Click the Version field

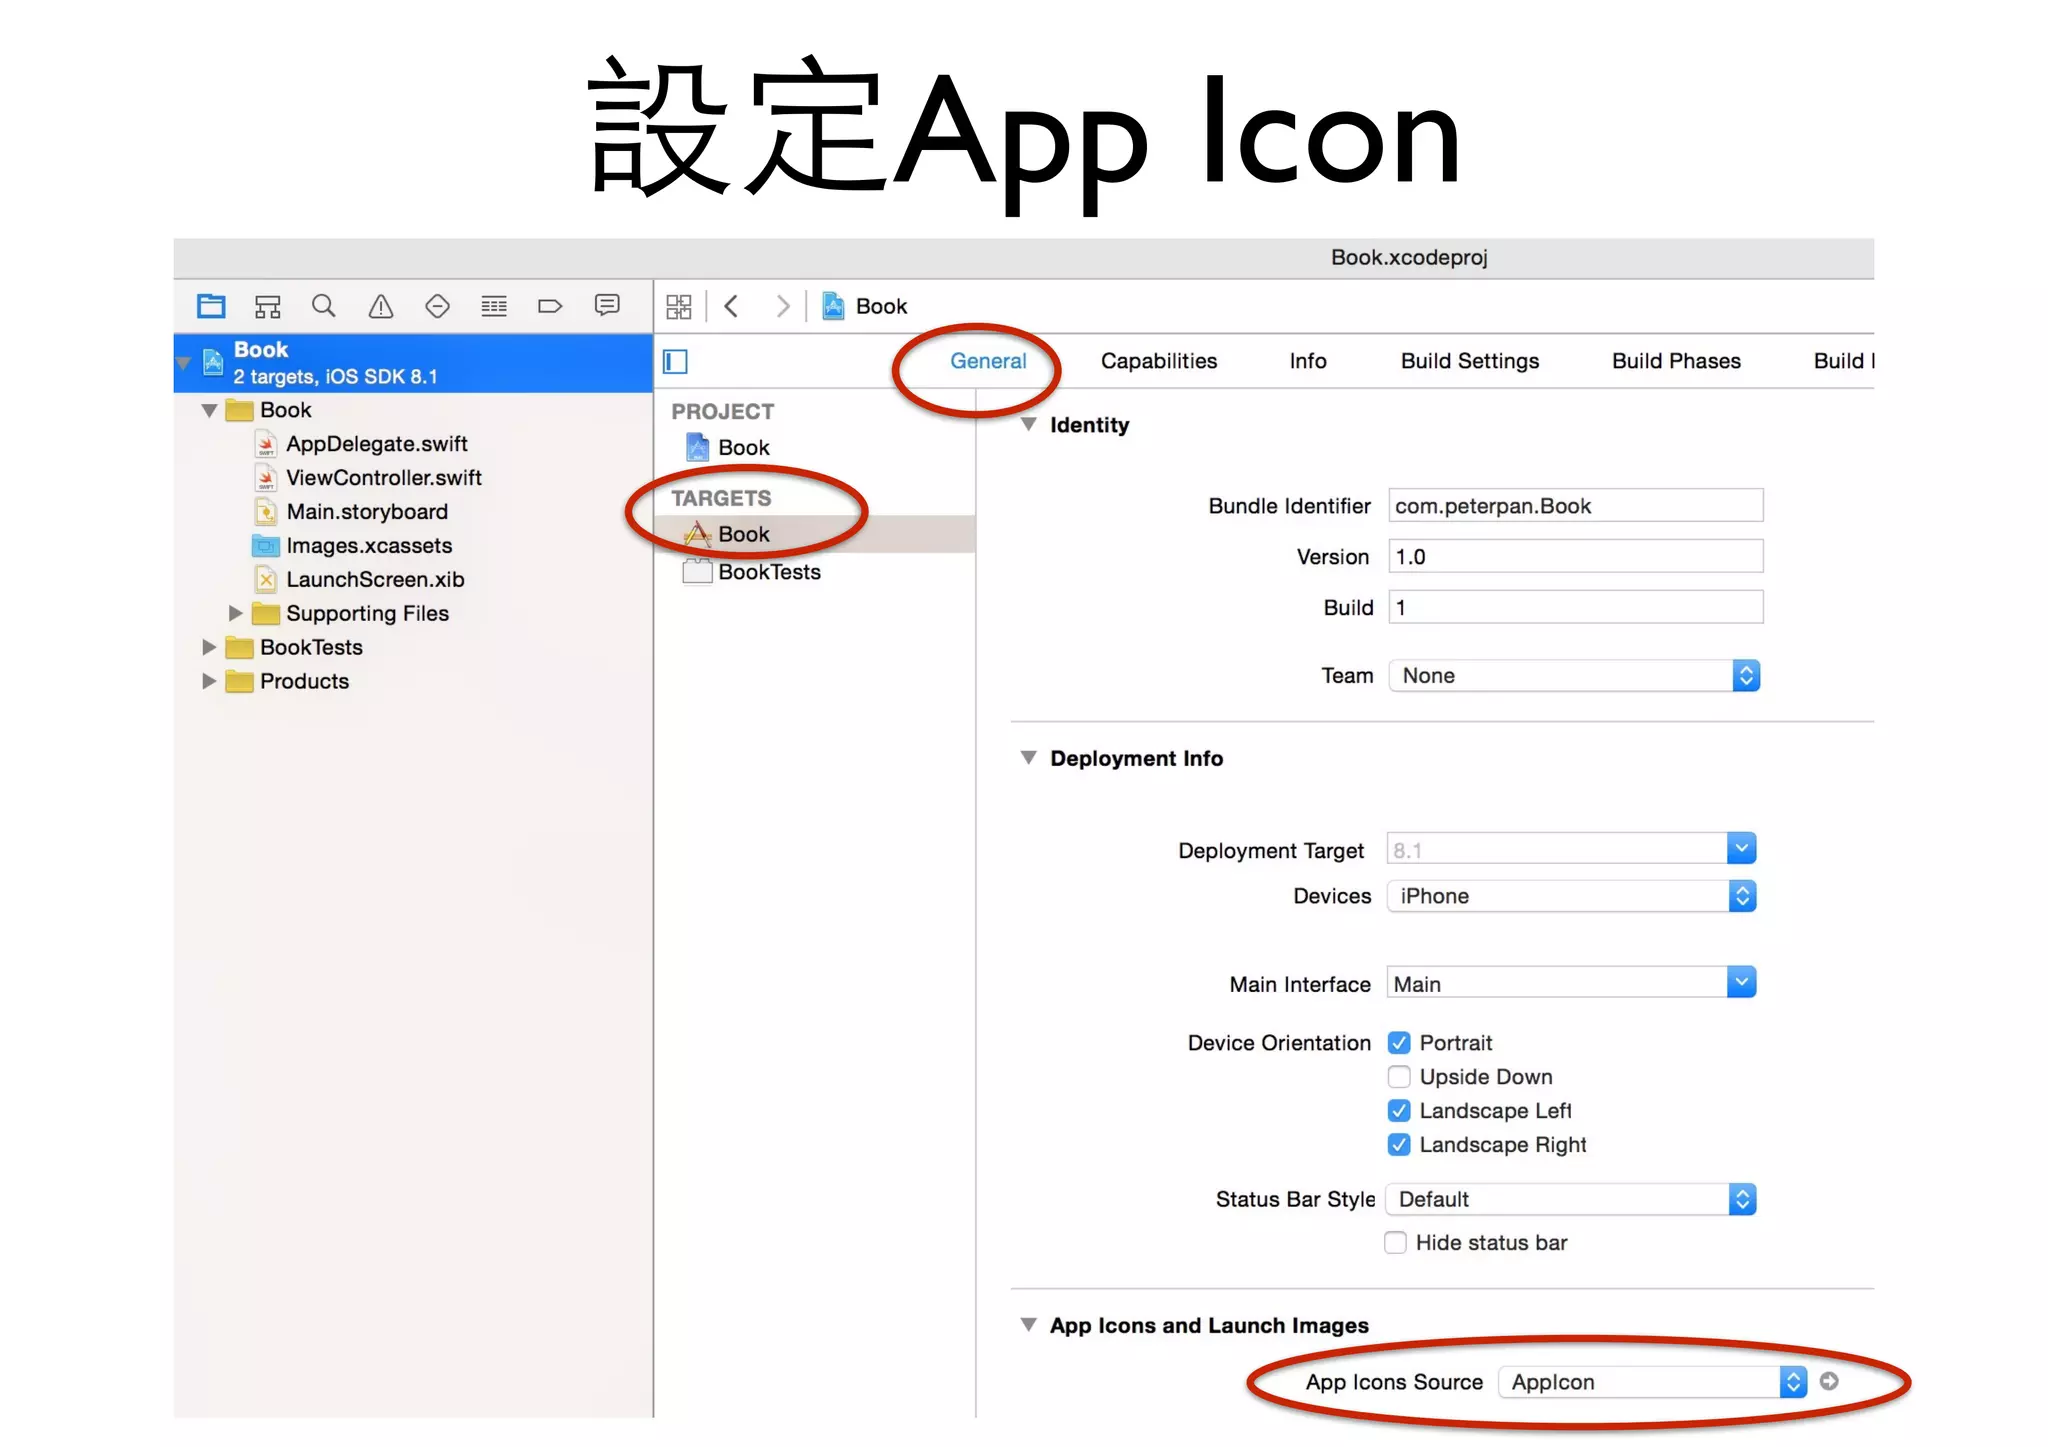[1576, 557]
